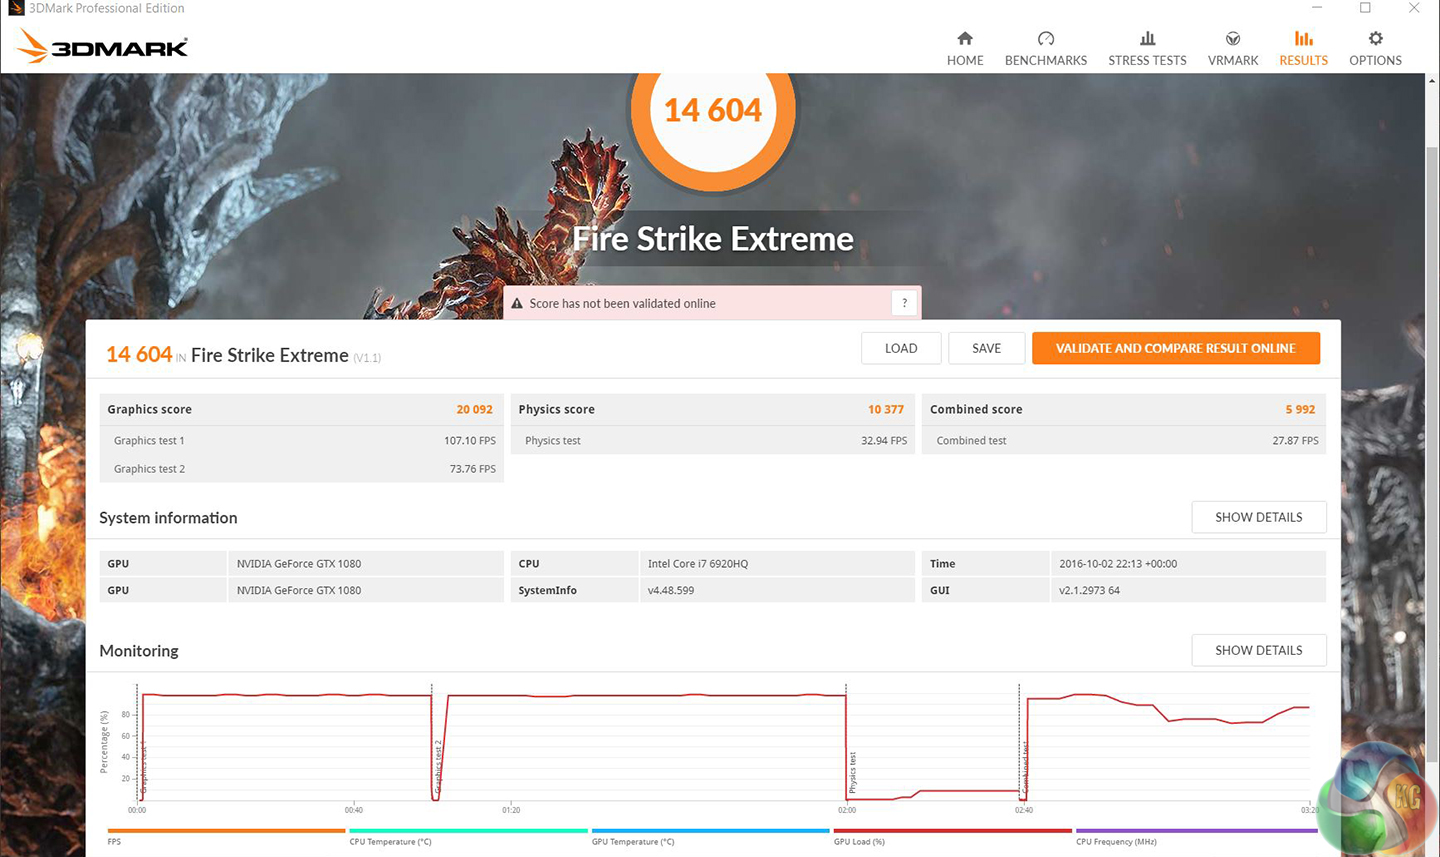1440x857 pixels.
Task: Click the 'CPU' label in System information
Action: pyautogui.click(x=529, y=563)
